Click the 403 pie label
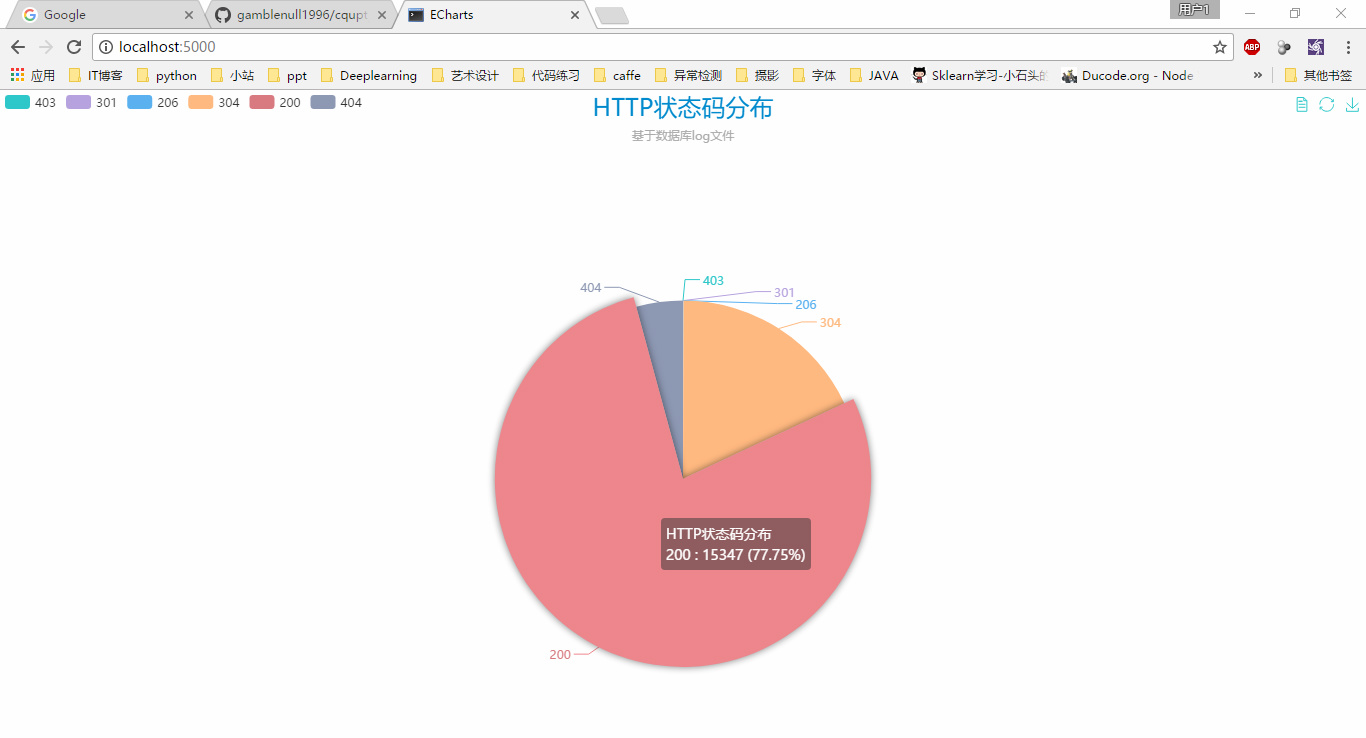 pos(713,281)
